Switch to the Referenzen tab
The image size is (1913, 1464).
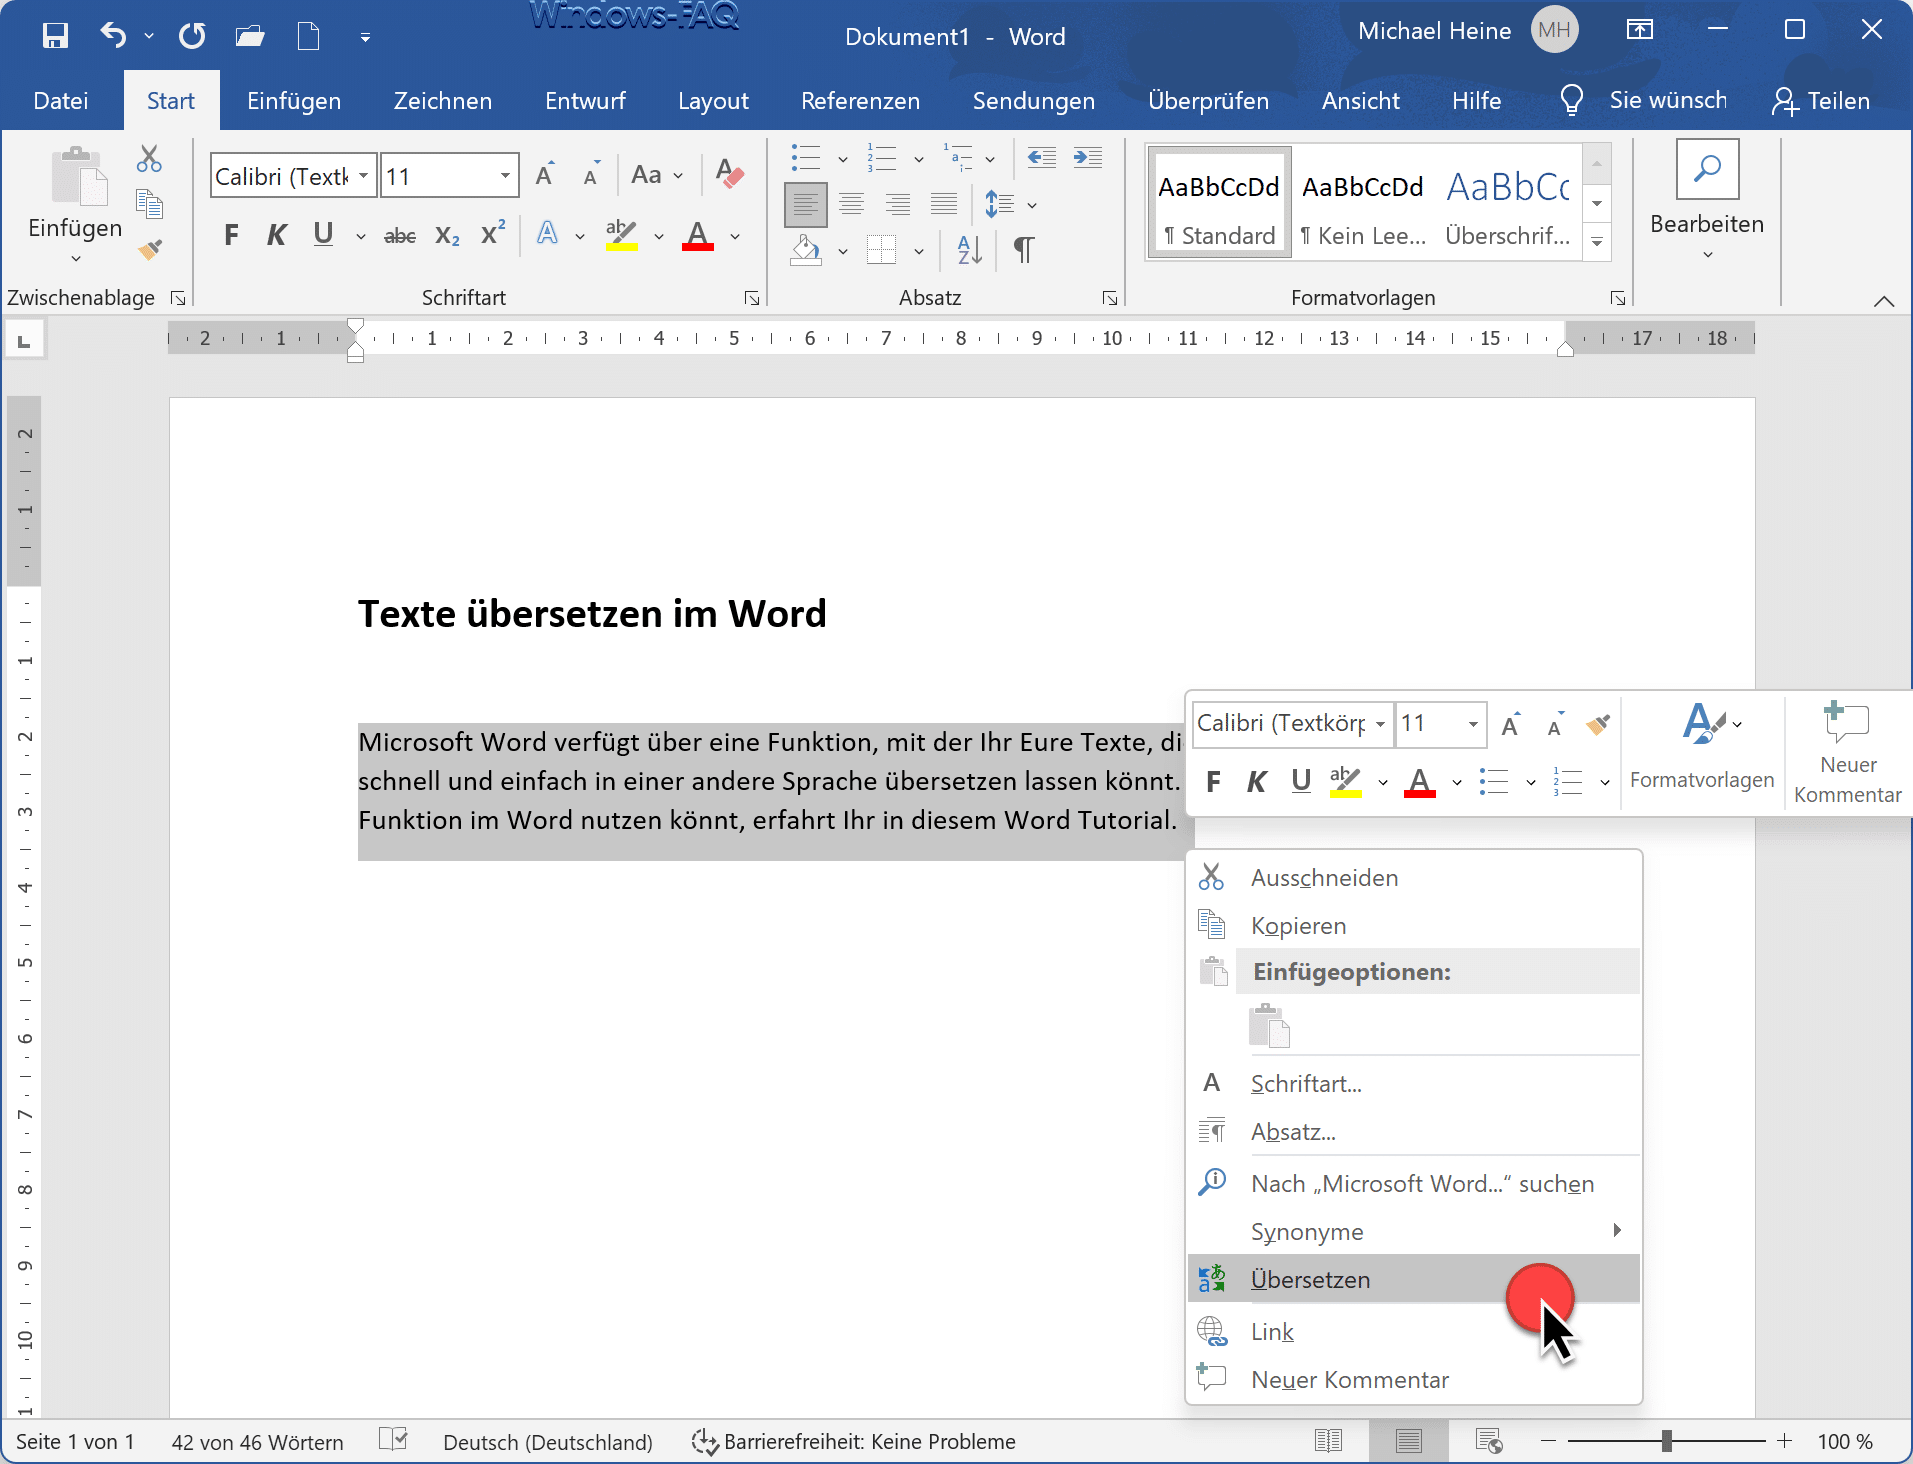point(860,101)
